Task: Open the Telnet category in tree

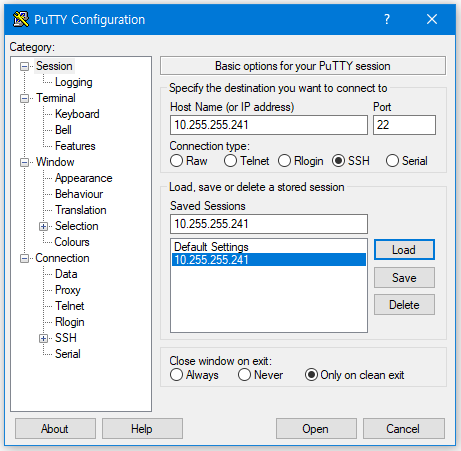Action: (69, 306)
